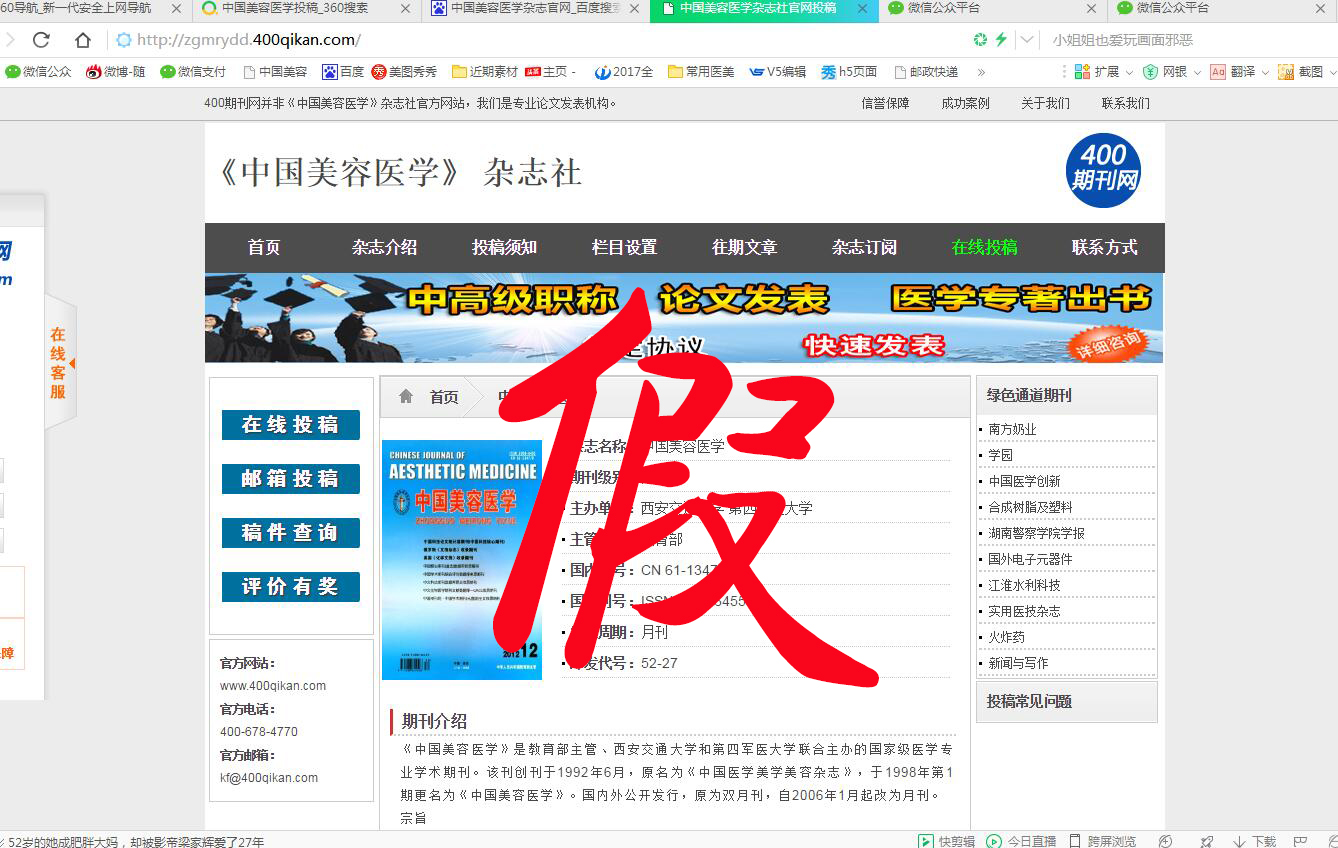This screenshot has width=1338, height=848.
Task: Open 秀 h5页面 bookmark
Action: 848,72
